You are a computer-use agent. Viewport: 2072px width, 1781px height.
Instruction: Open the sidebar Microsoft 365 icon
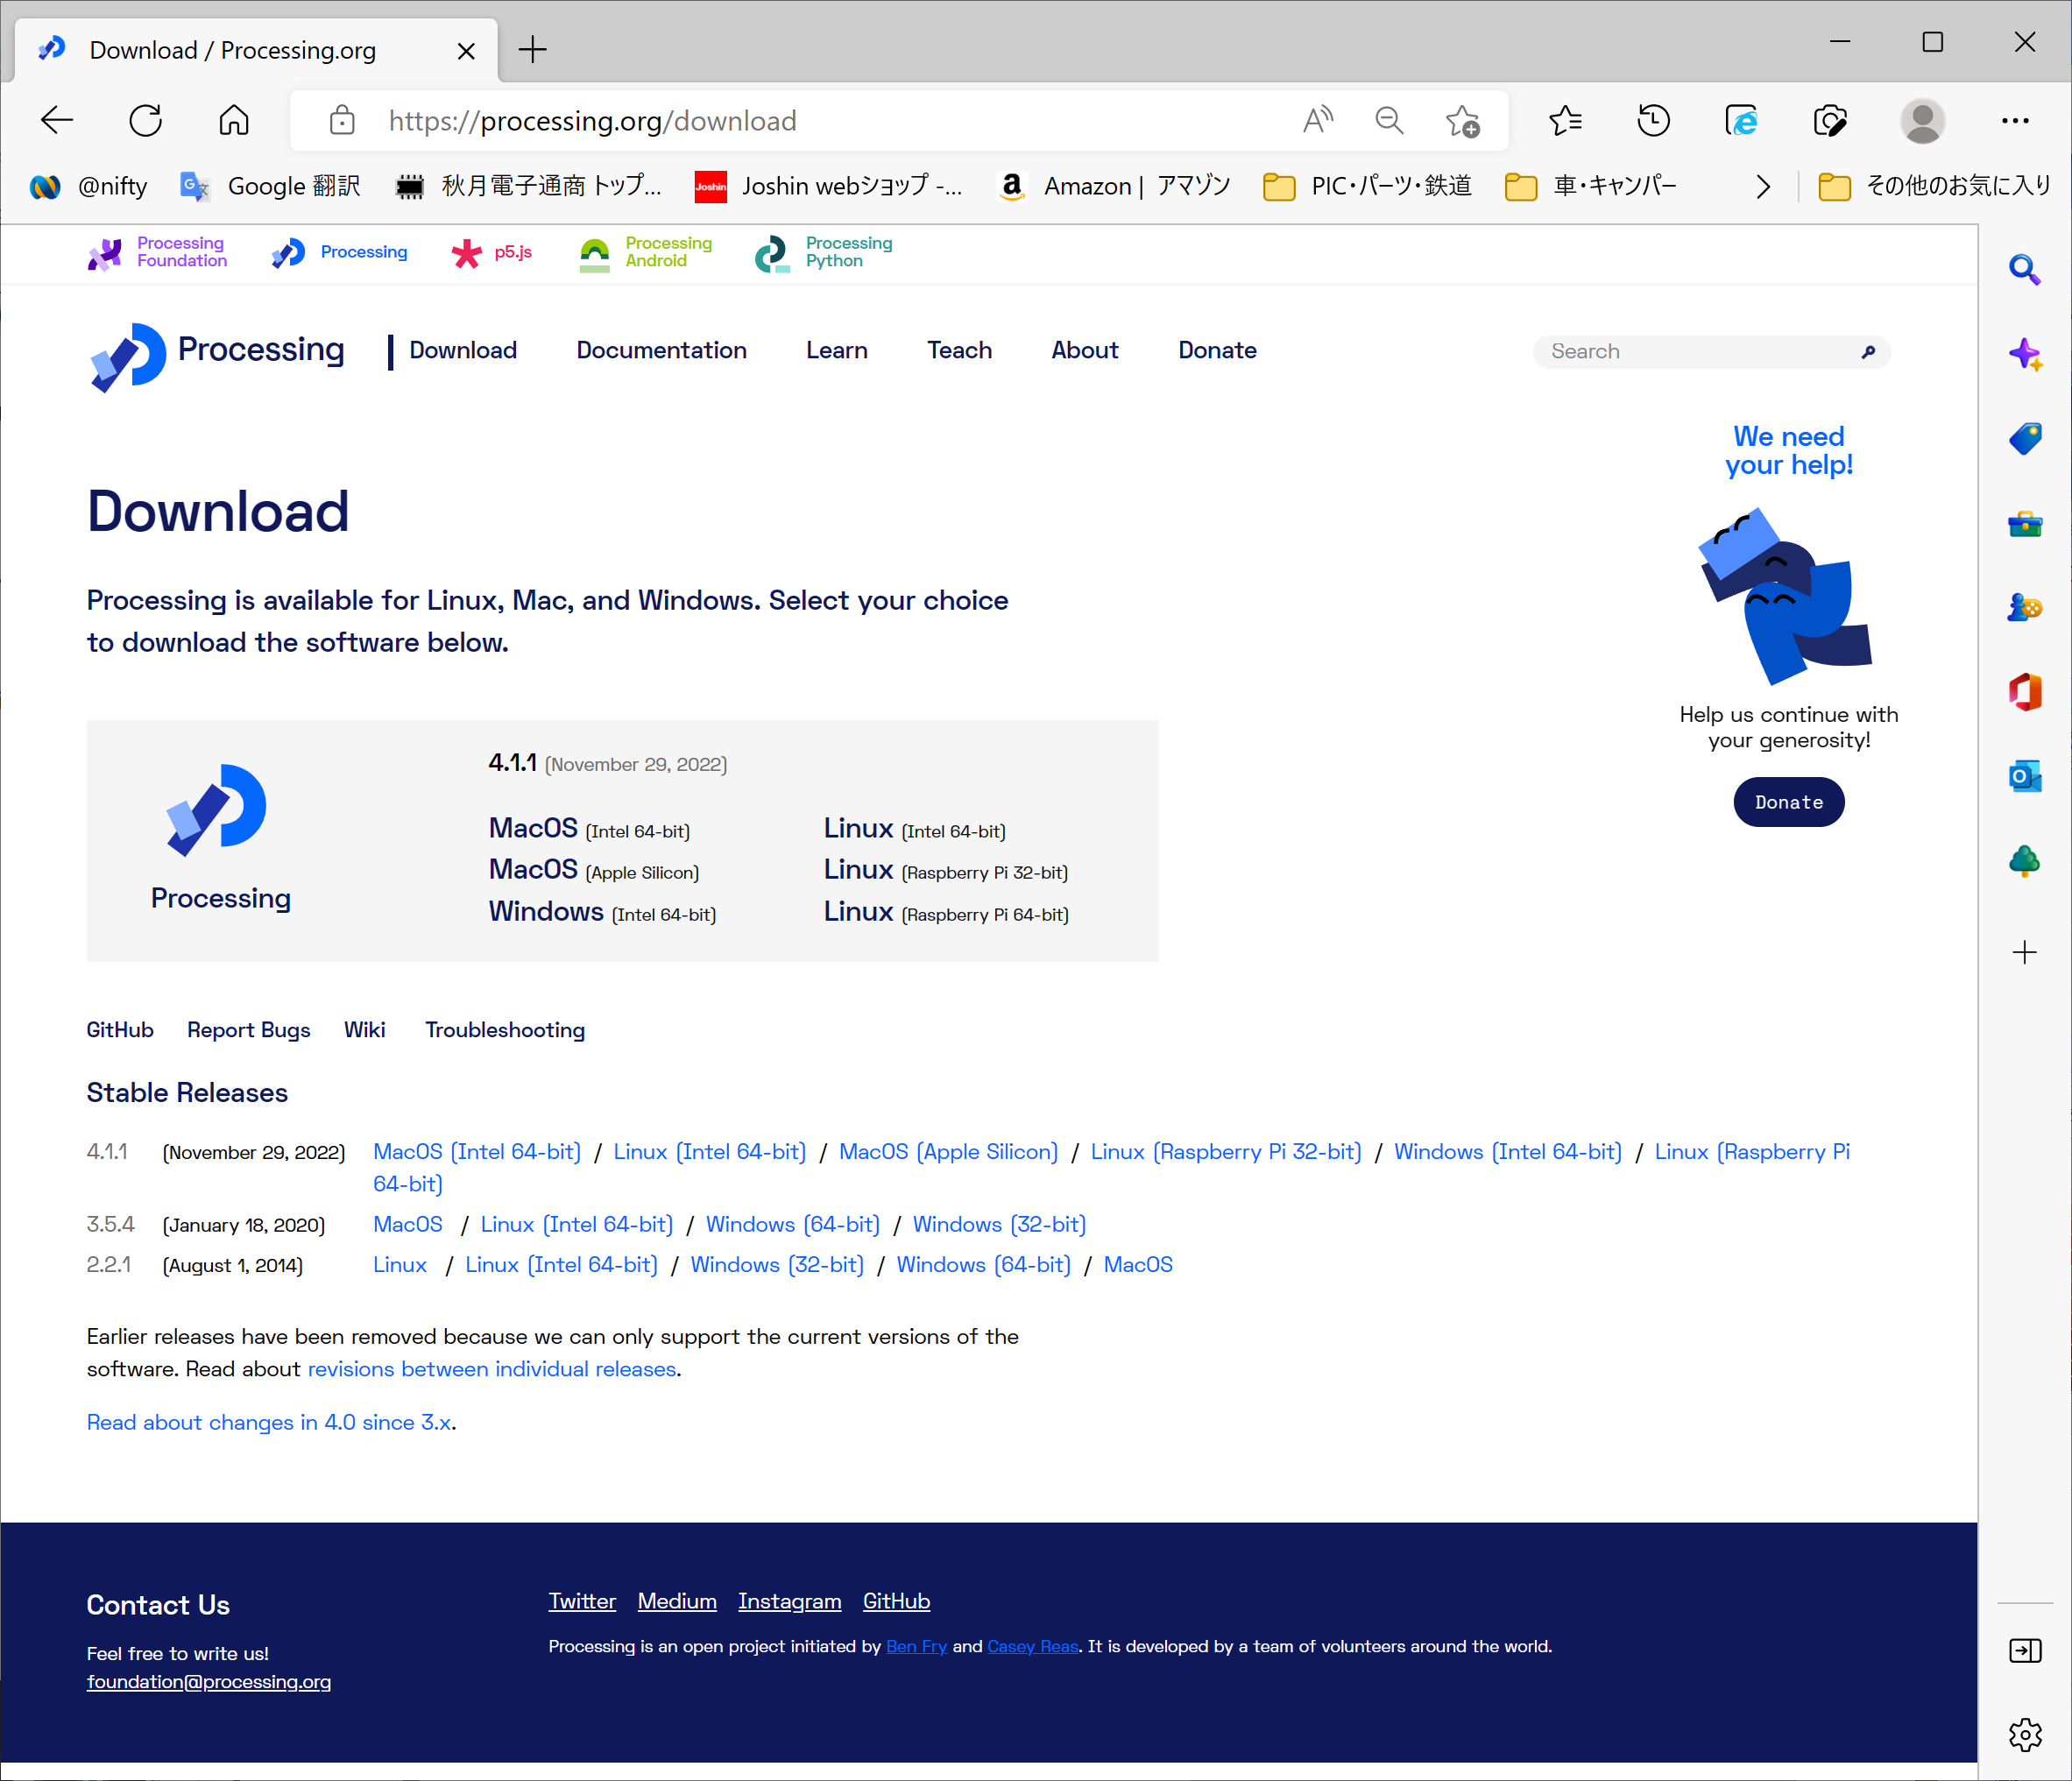click(x=2025, y=692)
